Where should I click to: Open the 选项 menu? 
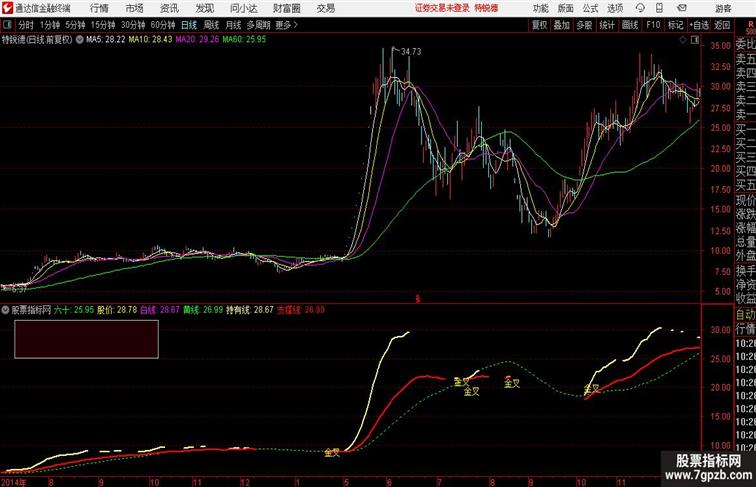615,8
